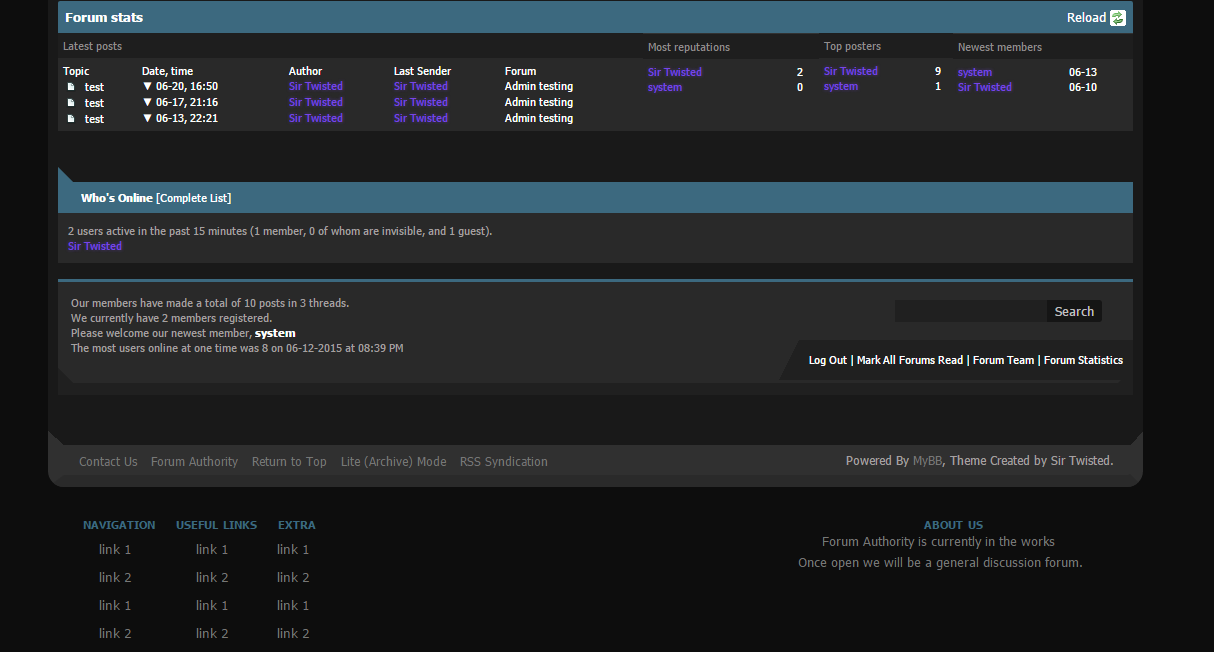Open system under Most reputations
The height and width of the screenshot is (652, 1214).
[665, 88]
